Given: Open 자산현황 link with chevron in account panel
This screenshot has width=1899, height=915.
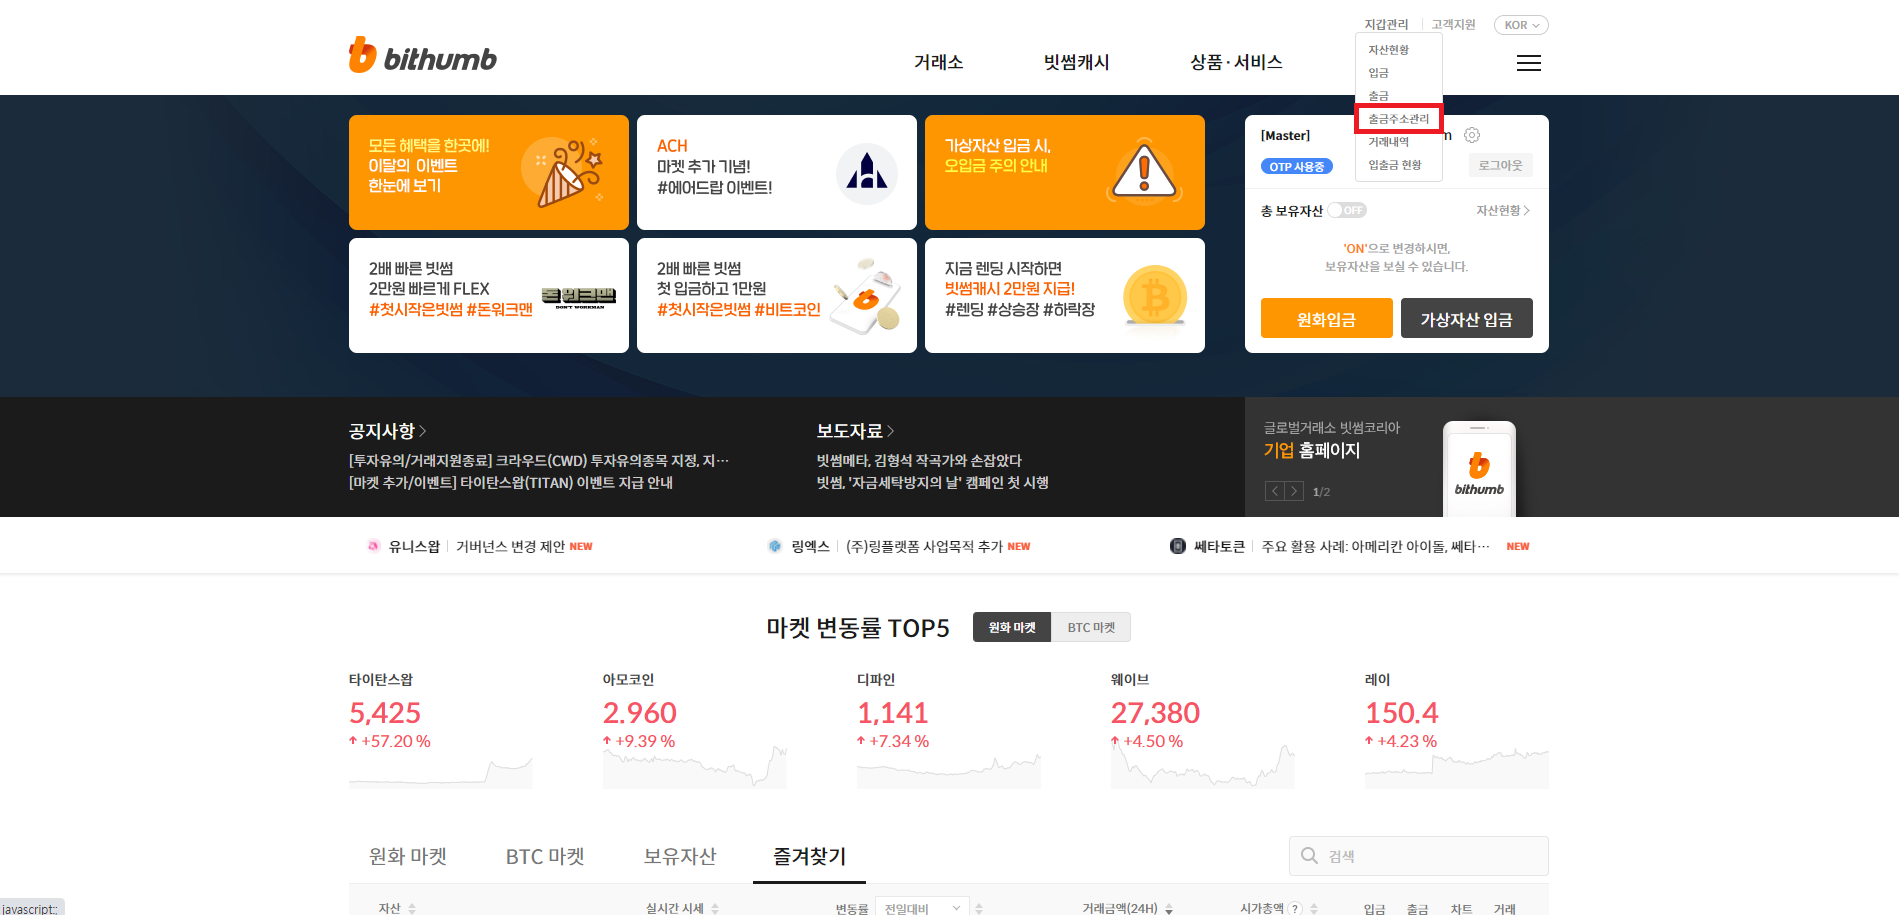Looking at the screenshot, I should tap(1503, 210).
